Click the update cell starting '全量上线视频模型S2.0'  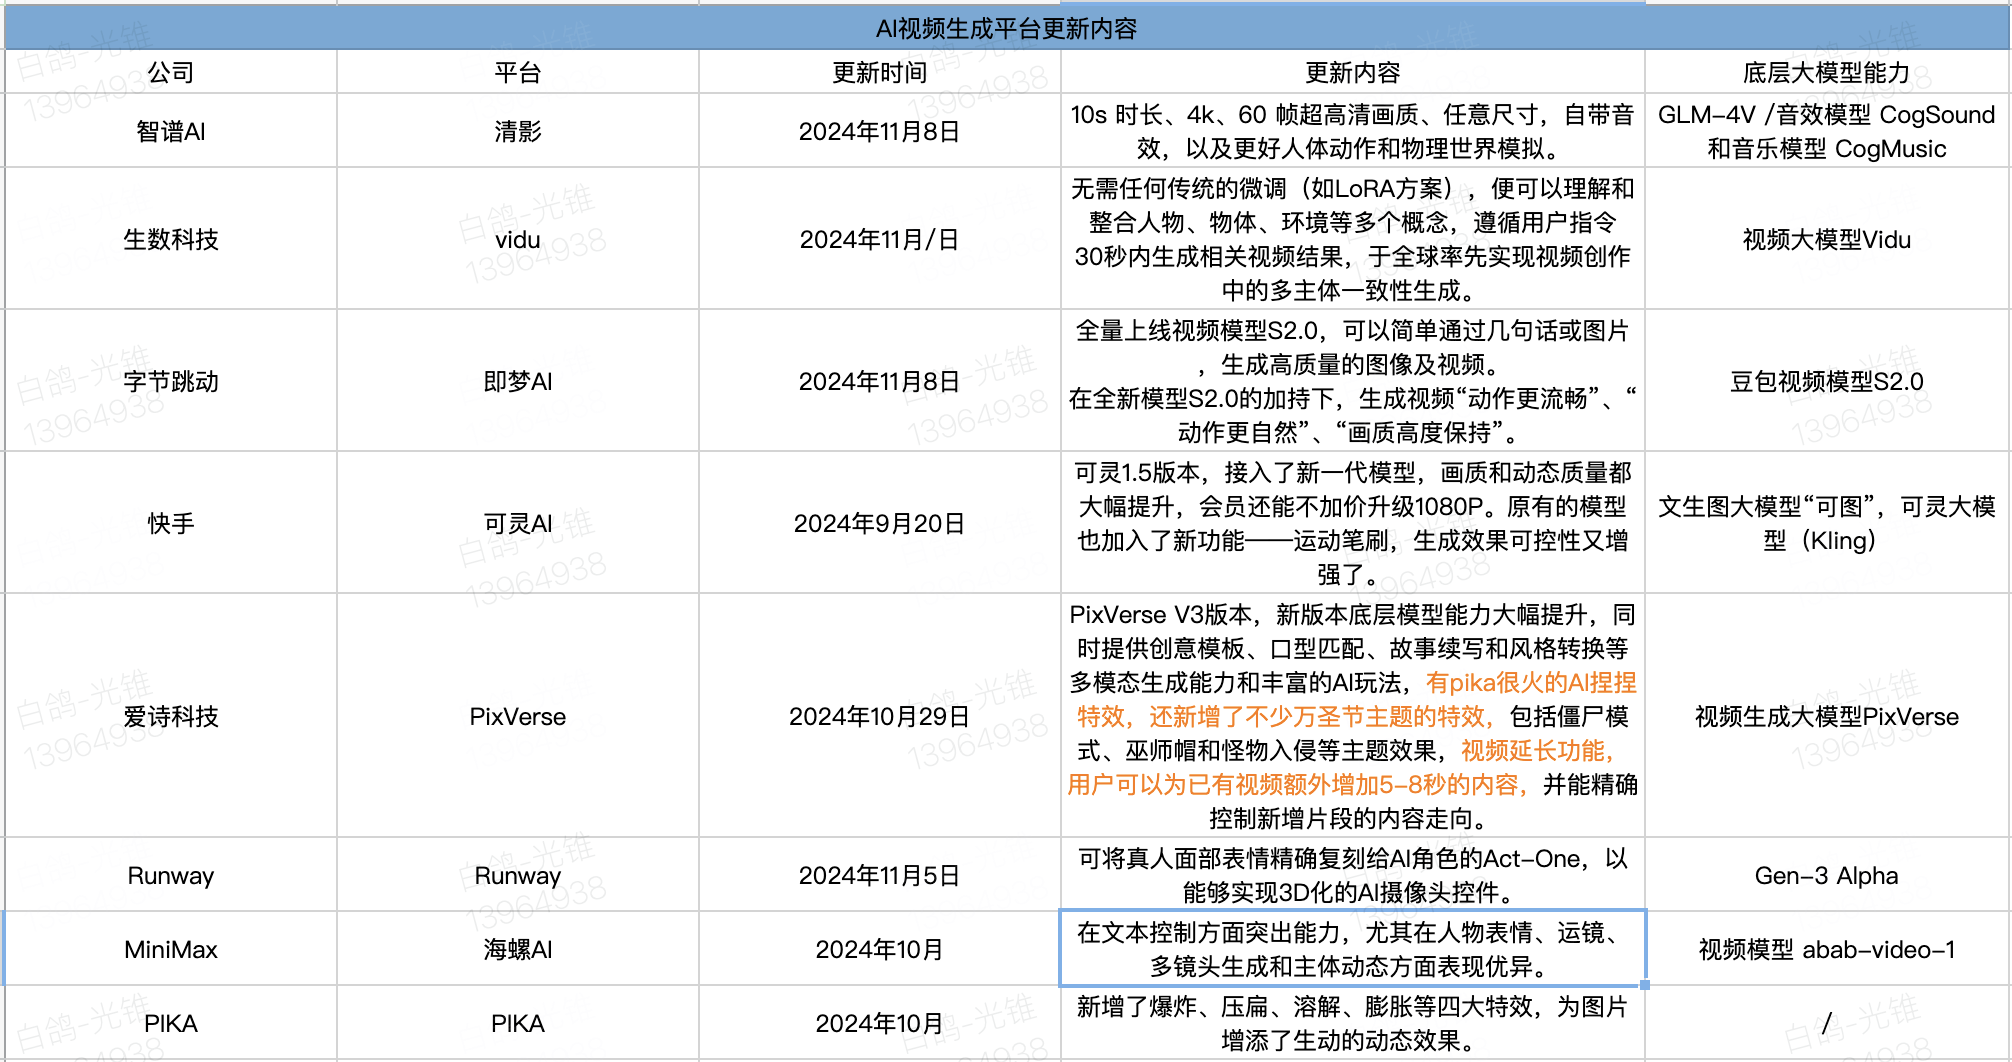coord(1353,381)
